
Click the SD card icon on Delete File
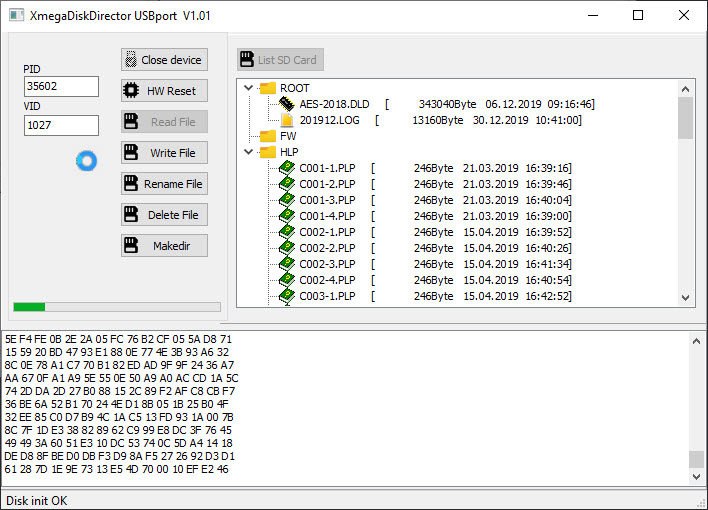(131, 214)
